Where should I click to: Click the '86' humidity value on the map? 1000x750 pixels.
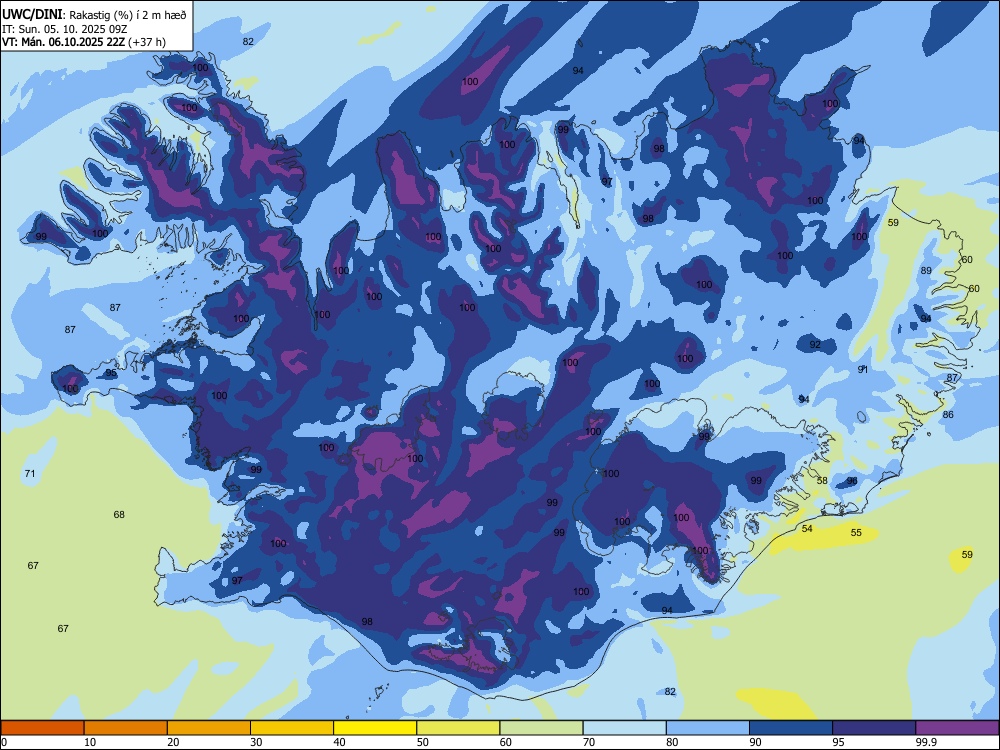(x=948, y=415)
